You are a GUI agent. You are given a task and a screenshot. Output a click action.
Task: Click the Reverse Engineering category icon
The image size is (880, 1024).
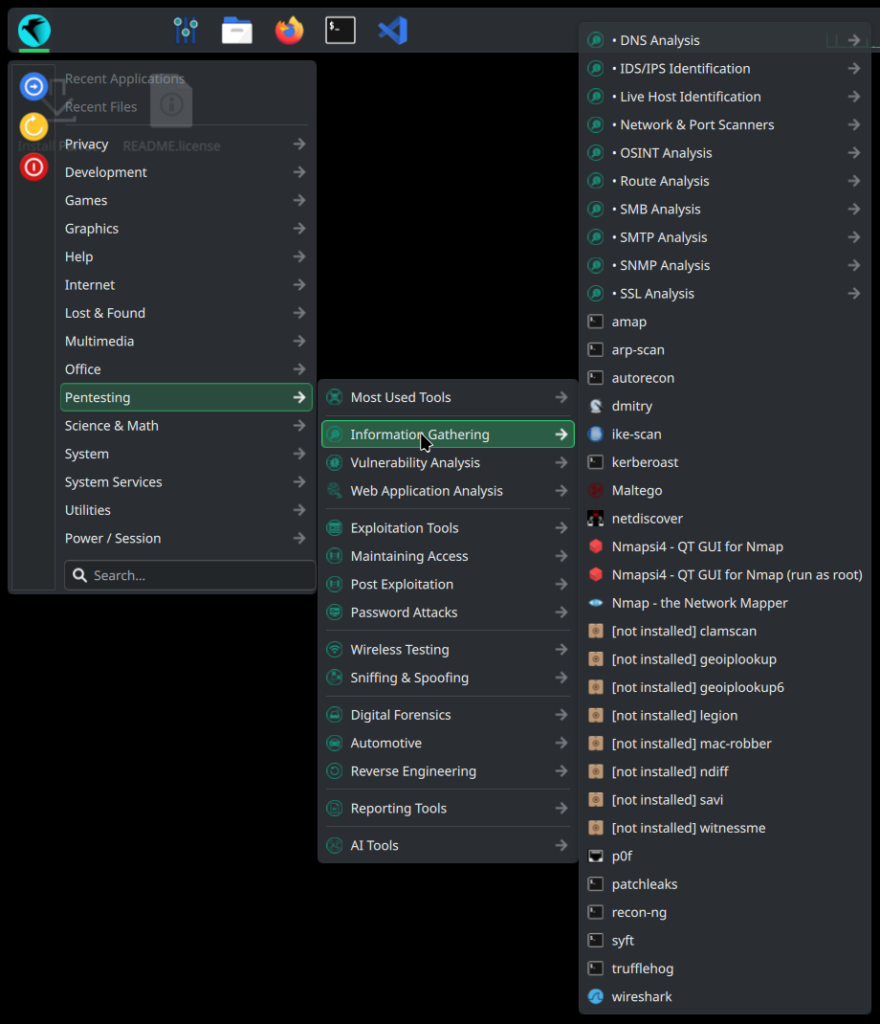pyautogui.click(x=334, y=771)
